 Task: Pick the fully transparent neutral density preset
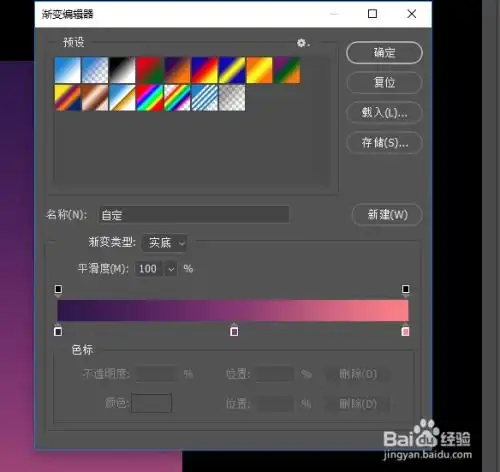pos(232,97)
